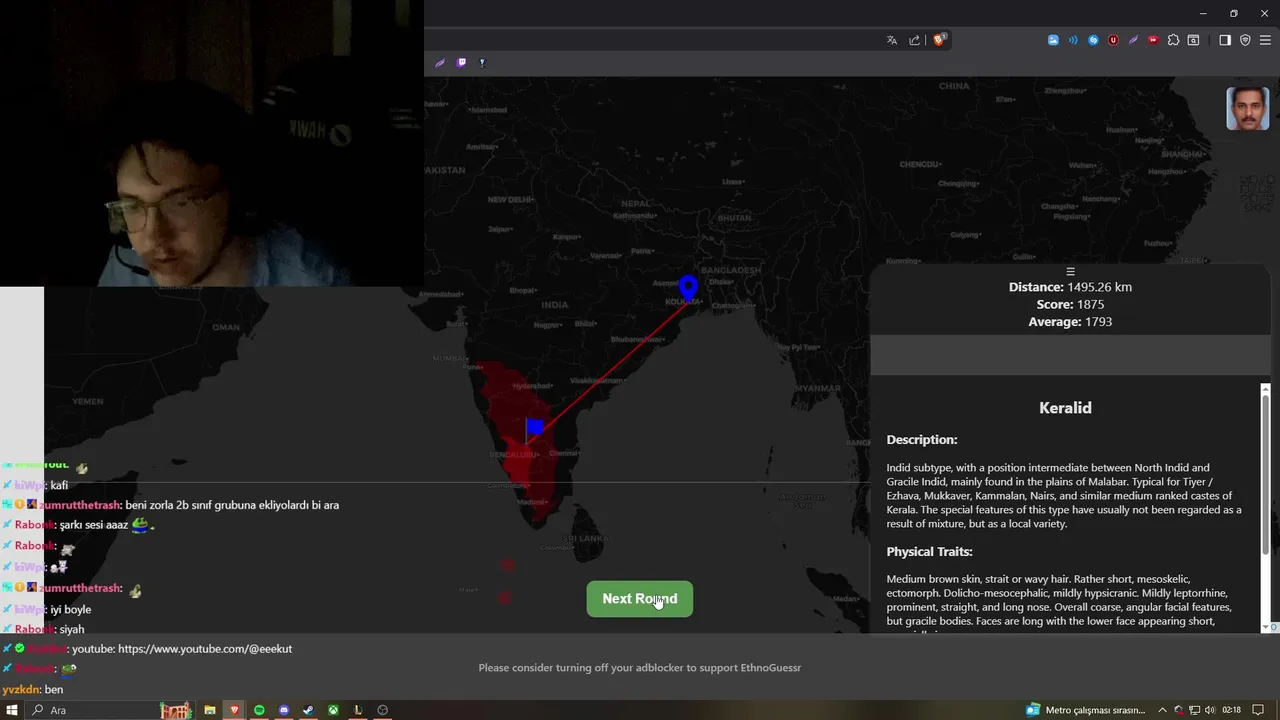Click the Twitch bookmark icon
The image size is (1280, 720).
click(461, 62)
